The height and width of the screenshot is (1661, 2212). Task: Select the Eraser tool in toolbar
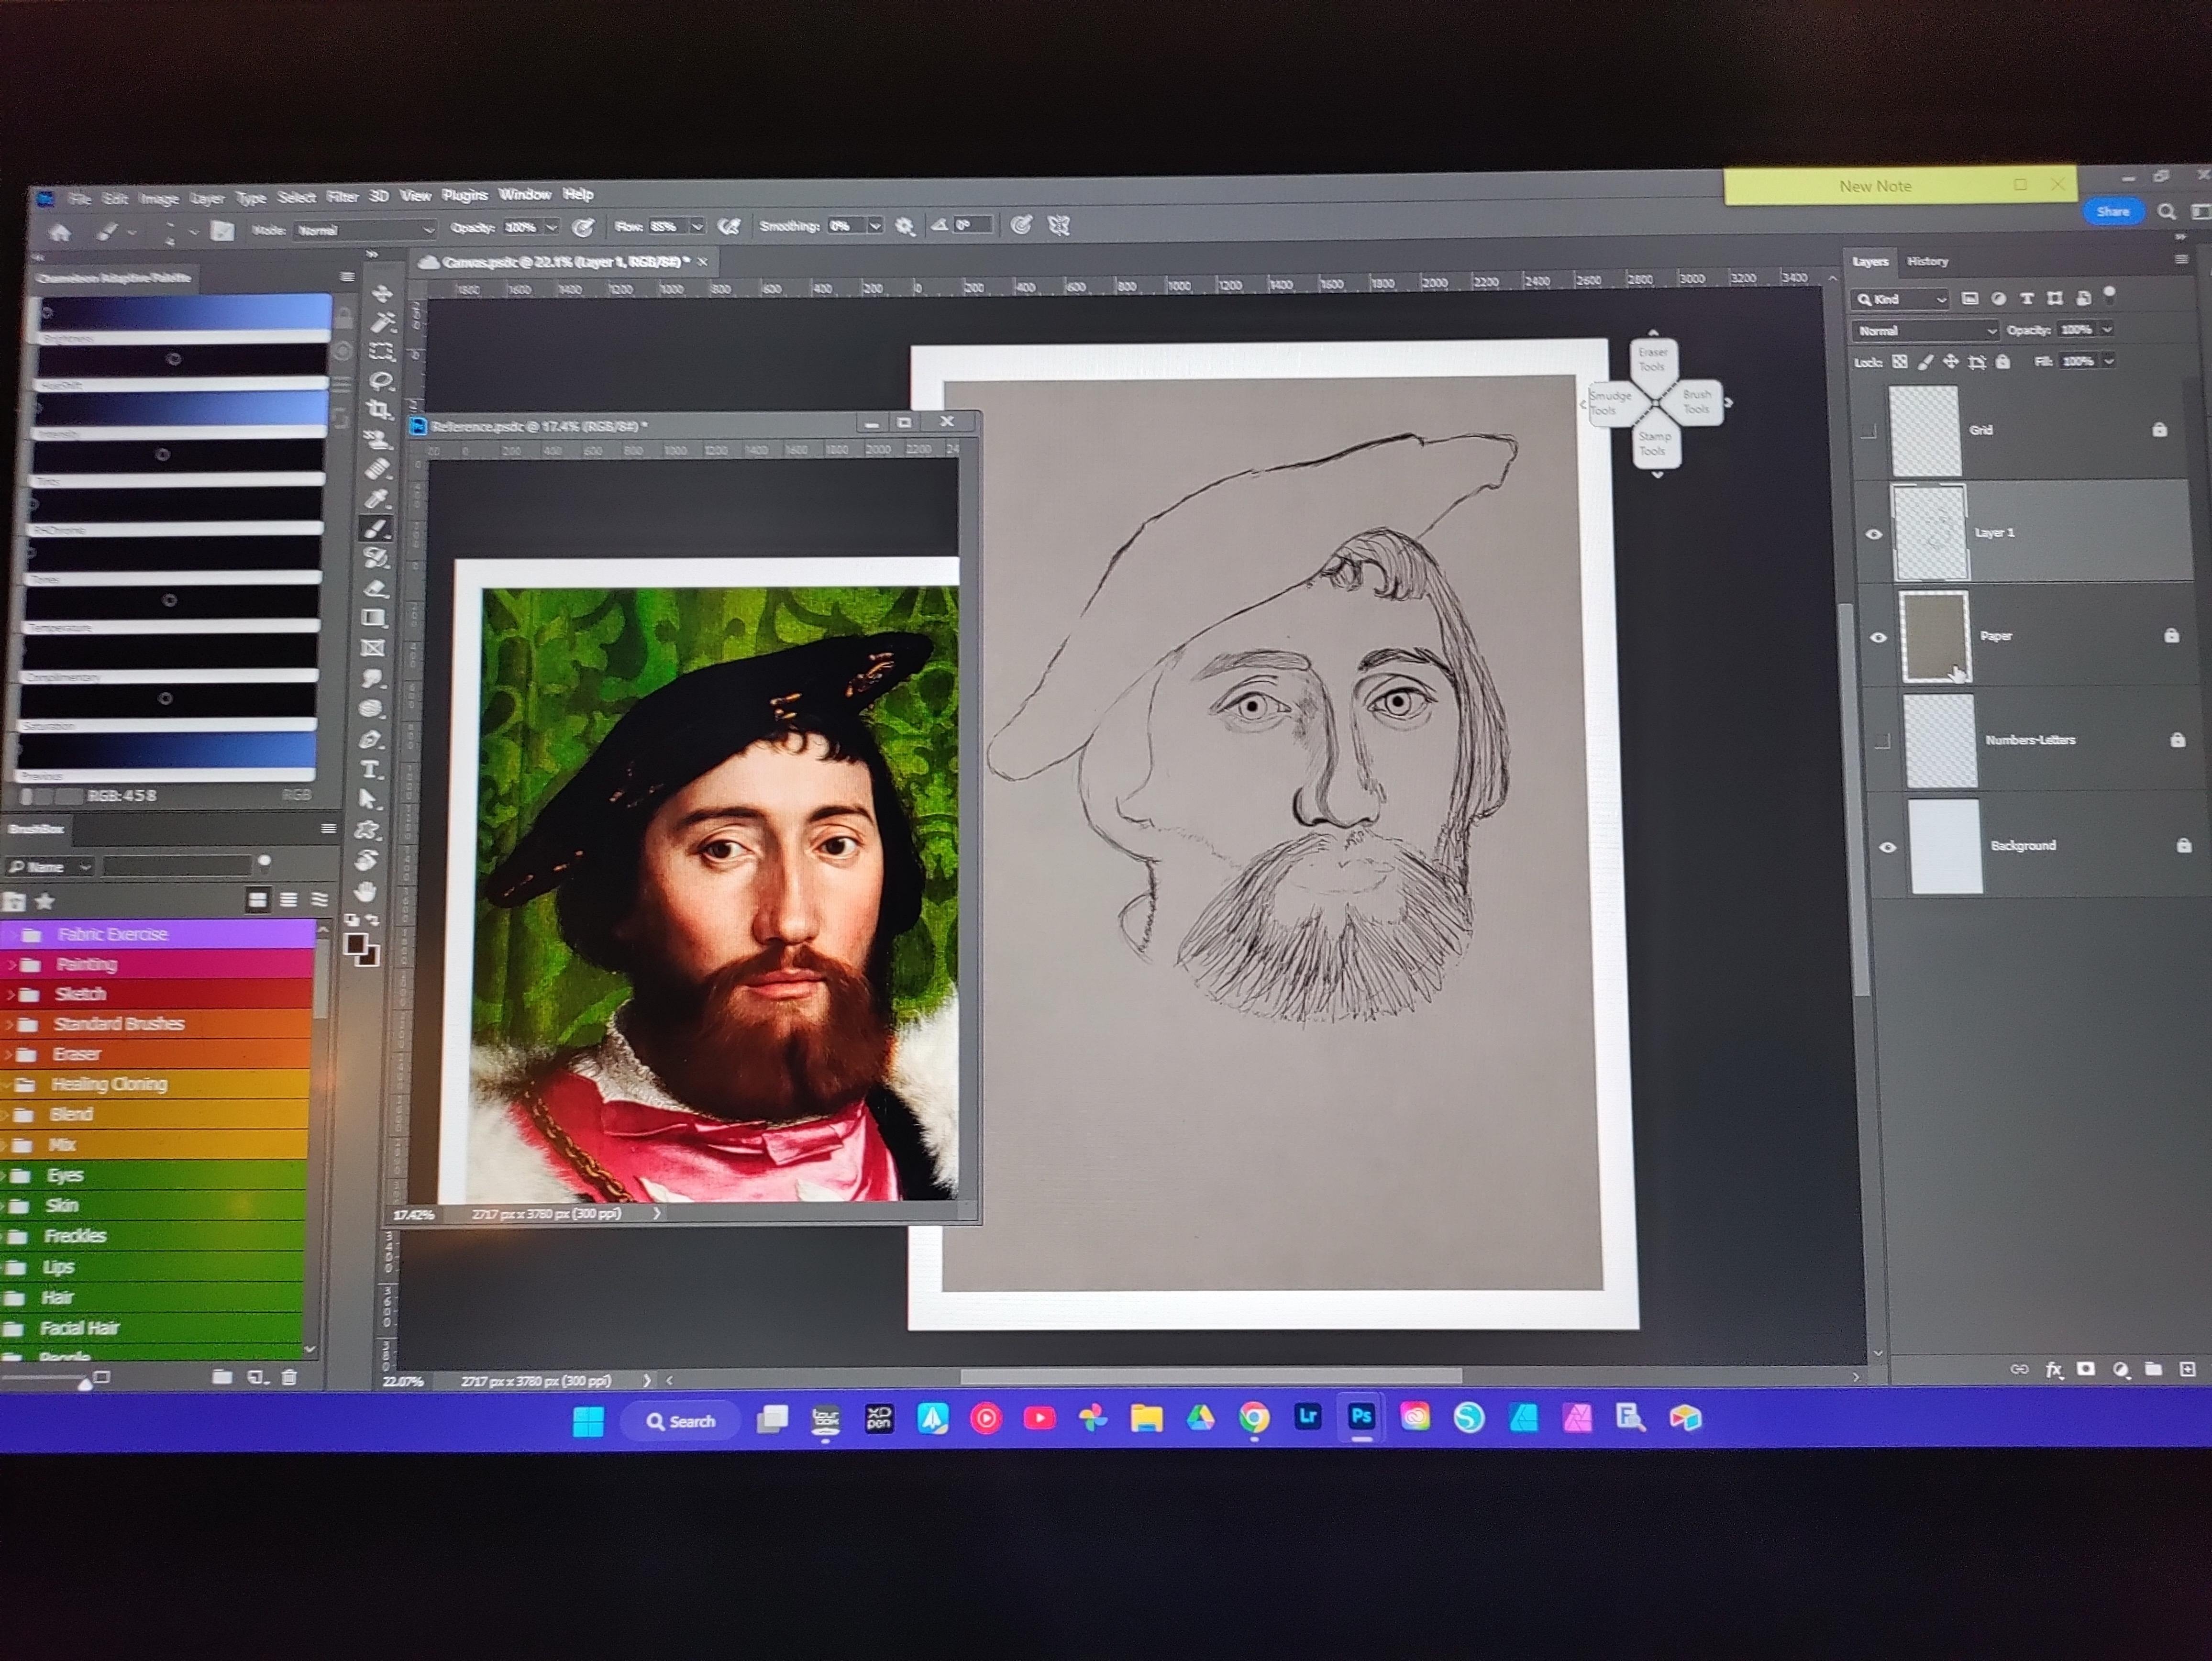pyautogui.click(x=375, y=588)
